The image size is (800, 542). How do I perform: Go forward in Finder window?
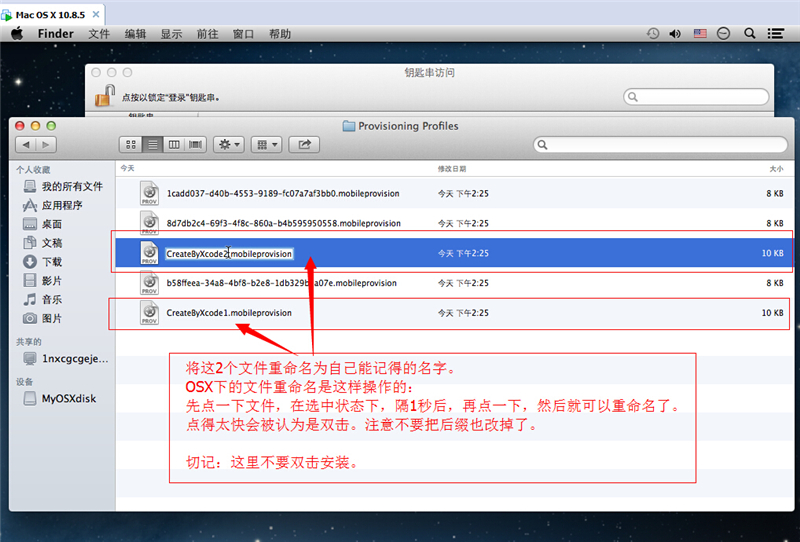tap(46, 145)
